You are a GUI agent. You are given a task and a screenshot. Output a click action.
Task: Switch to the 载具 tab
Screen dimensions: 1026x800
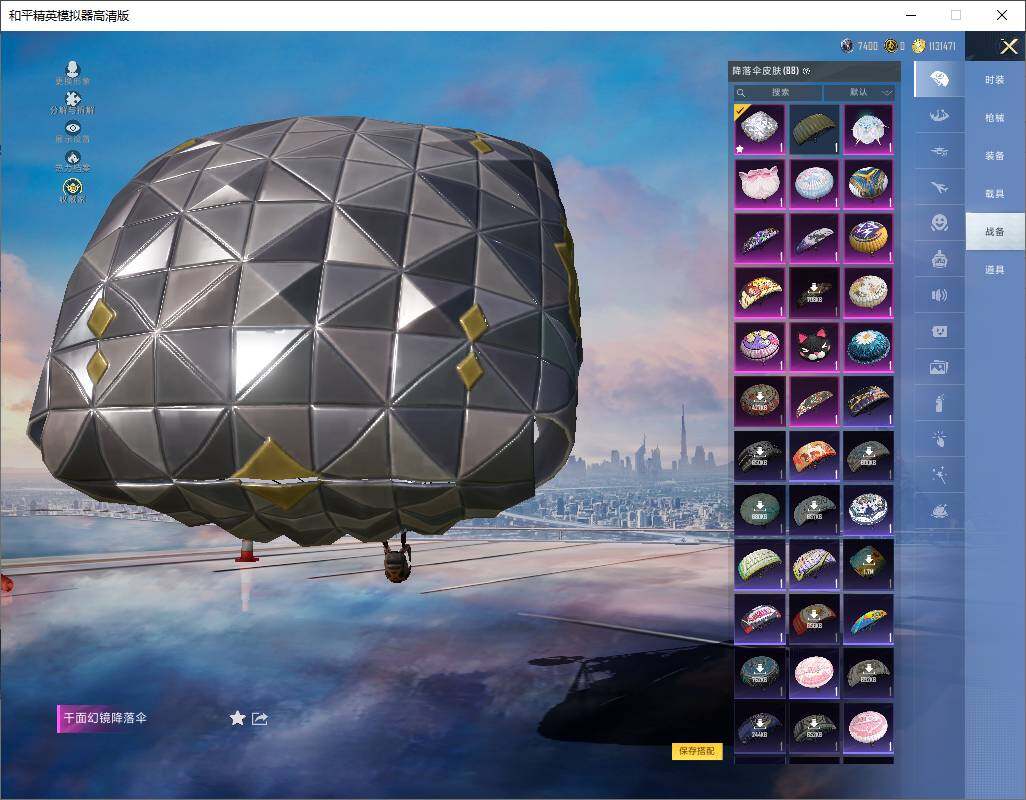(995, 194)
